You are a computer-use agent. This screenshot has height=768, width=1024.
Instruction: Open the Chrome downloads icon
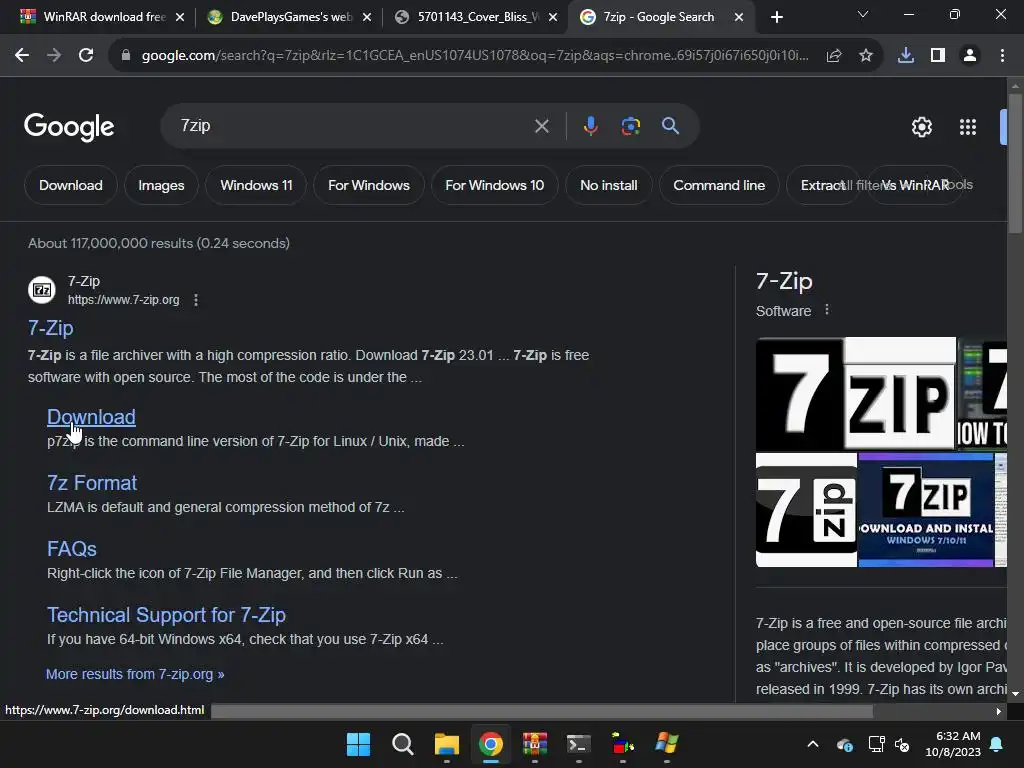(x=906, y=56)
